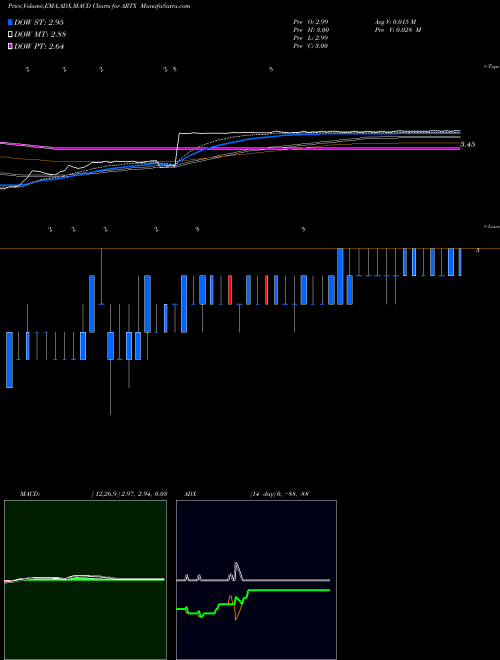Click the 'Pre O: 2.99' value
500x660 pixels.
tap(311, 21)
